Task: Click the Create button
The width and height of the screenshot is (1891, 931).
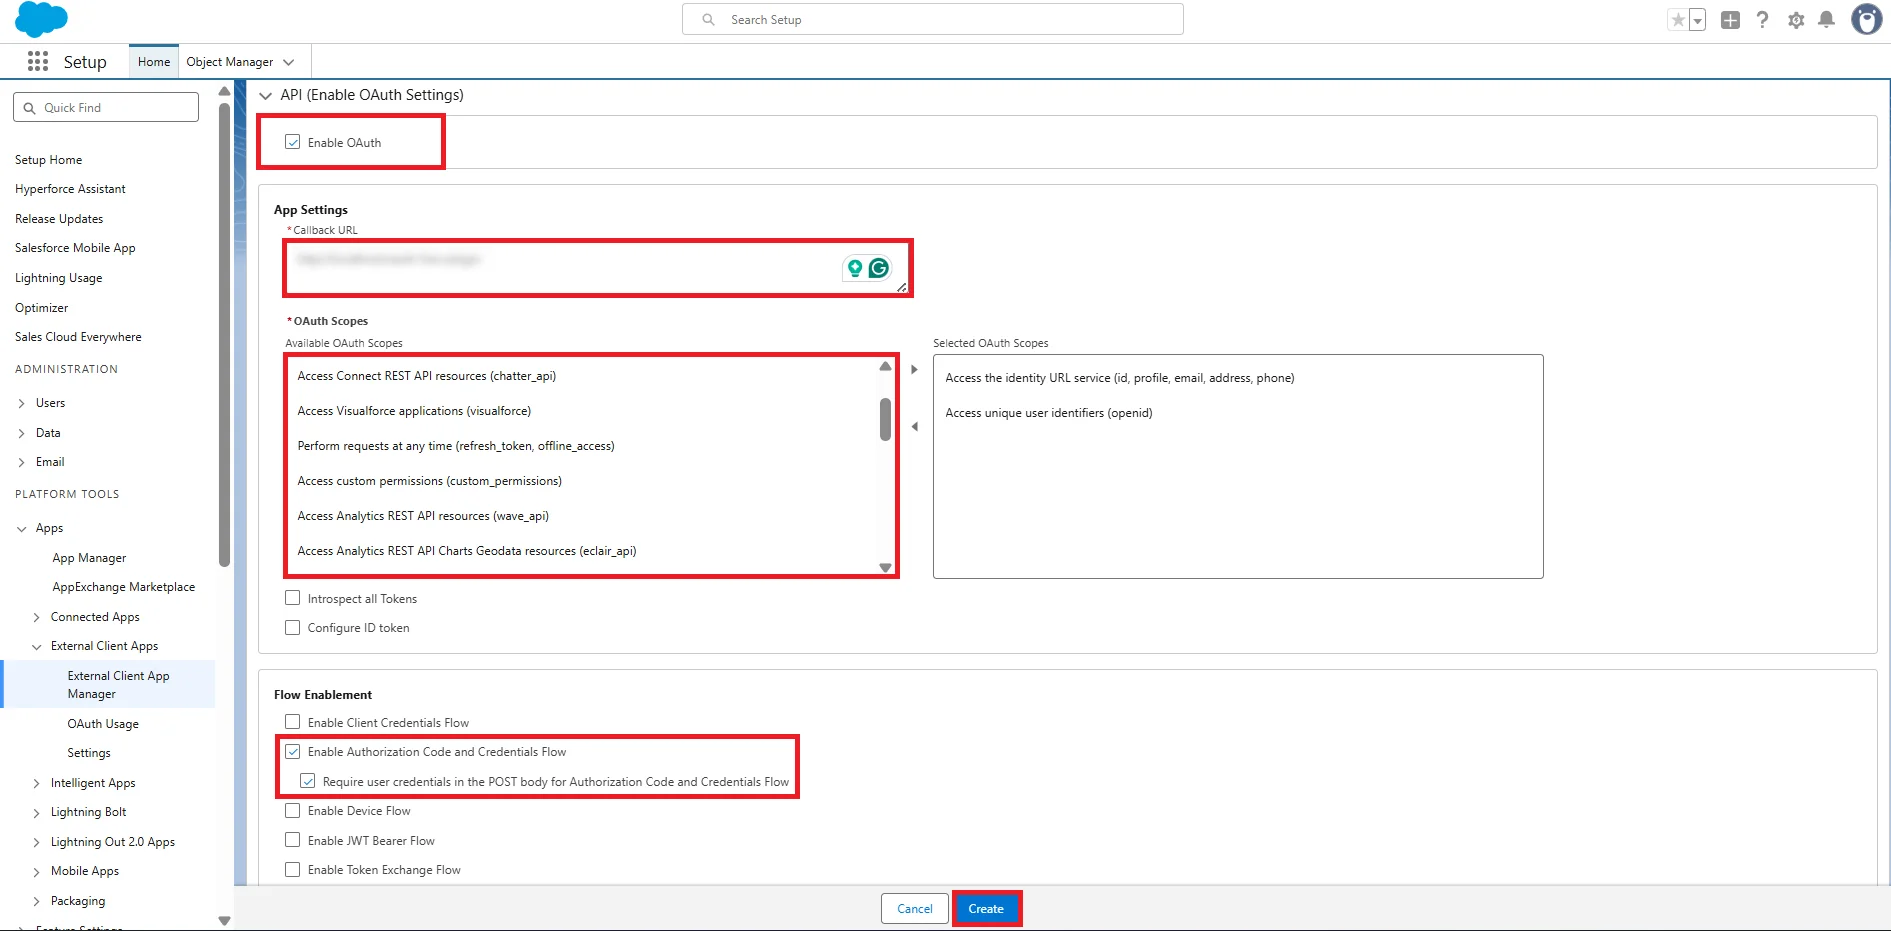Action: click(986, 908)
